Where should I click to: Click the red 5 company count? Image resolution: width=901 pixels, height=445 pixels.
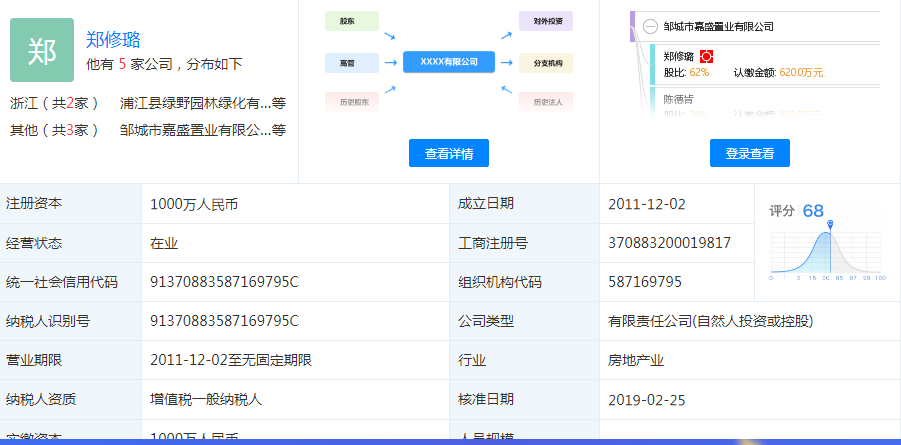tap(122, 64)
